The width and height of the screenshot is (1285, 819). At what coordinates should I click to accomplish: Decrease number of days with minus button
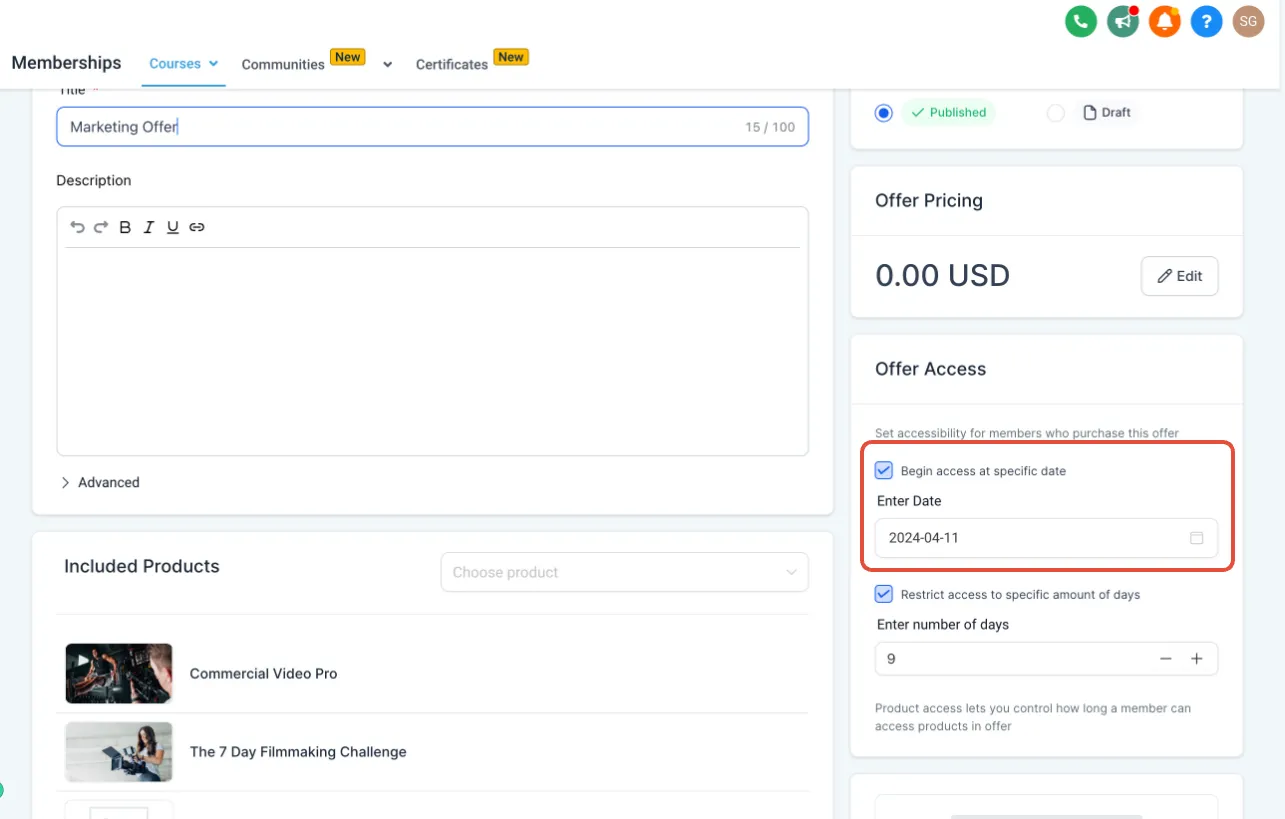[x=1165, y=659]
